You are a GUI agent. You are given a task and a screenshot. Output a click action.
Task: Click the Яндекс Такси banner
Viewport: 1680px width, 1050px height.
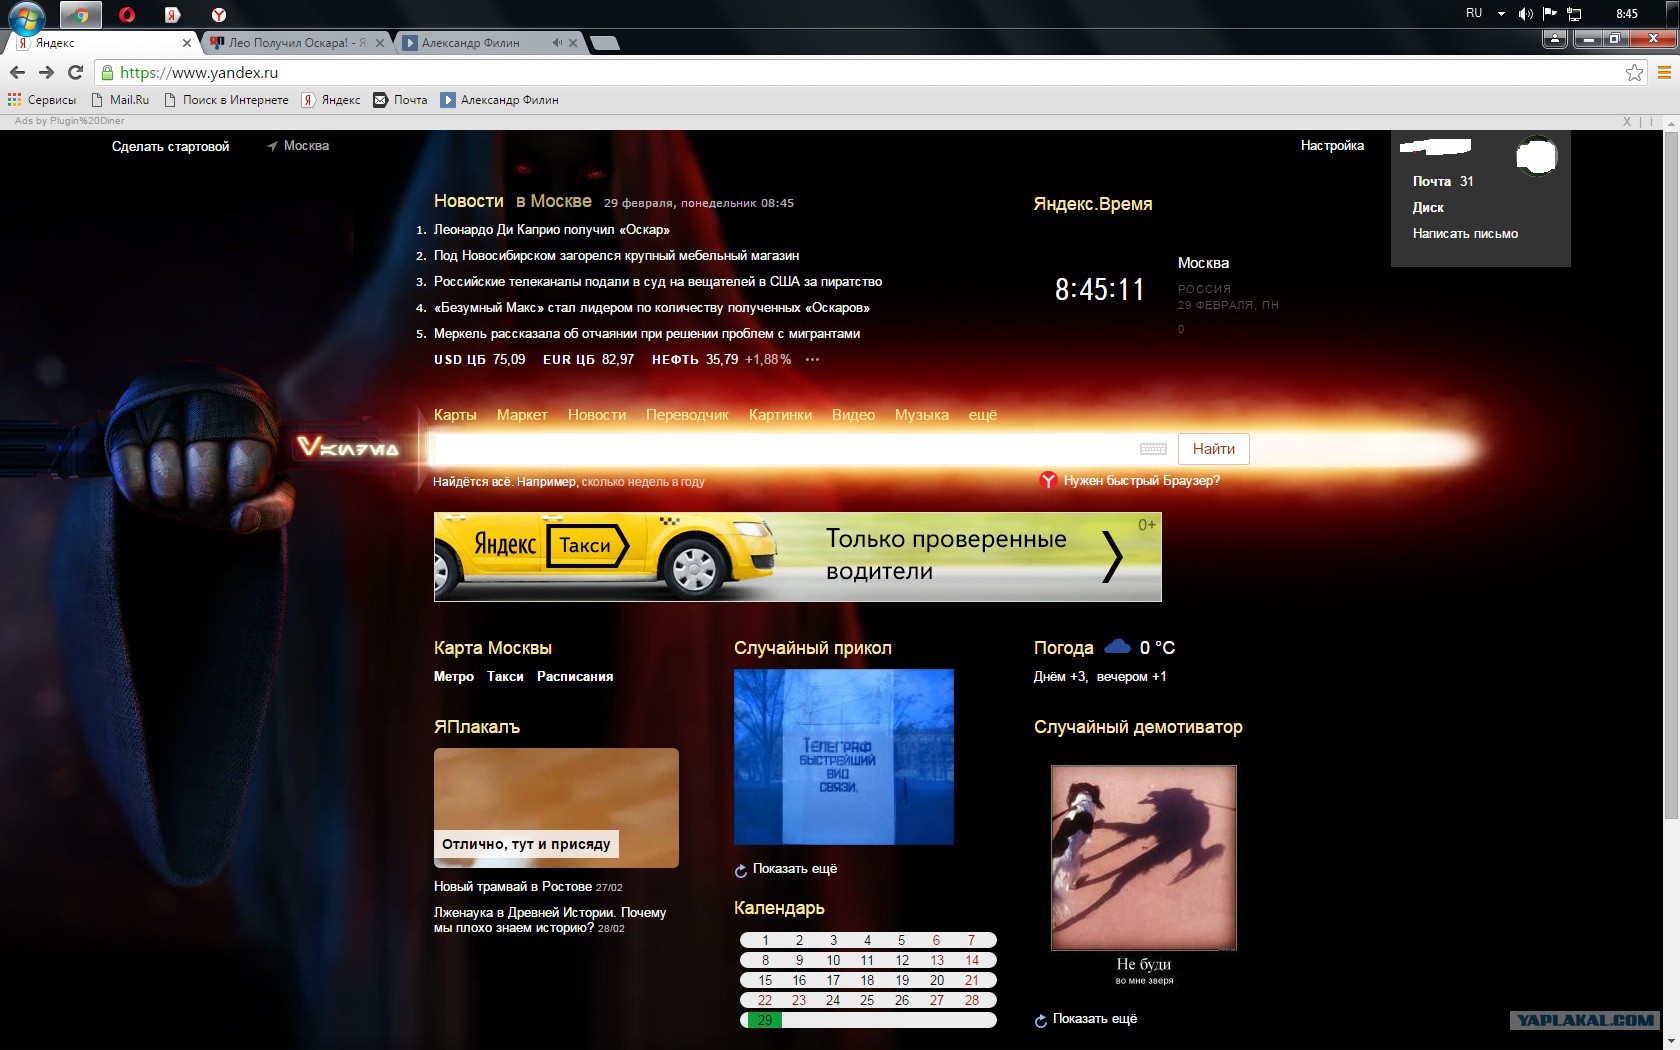[798, 557]
